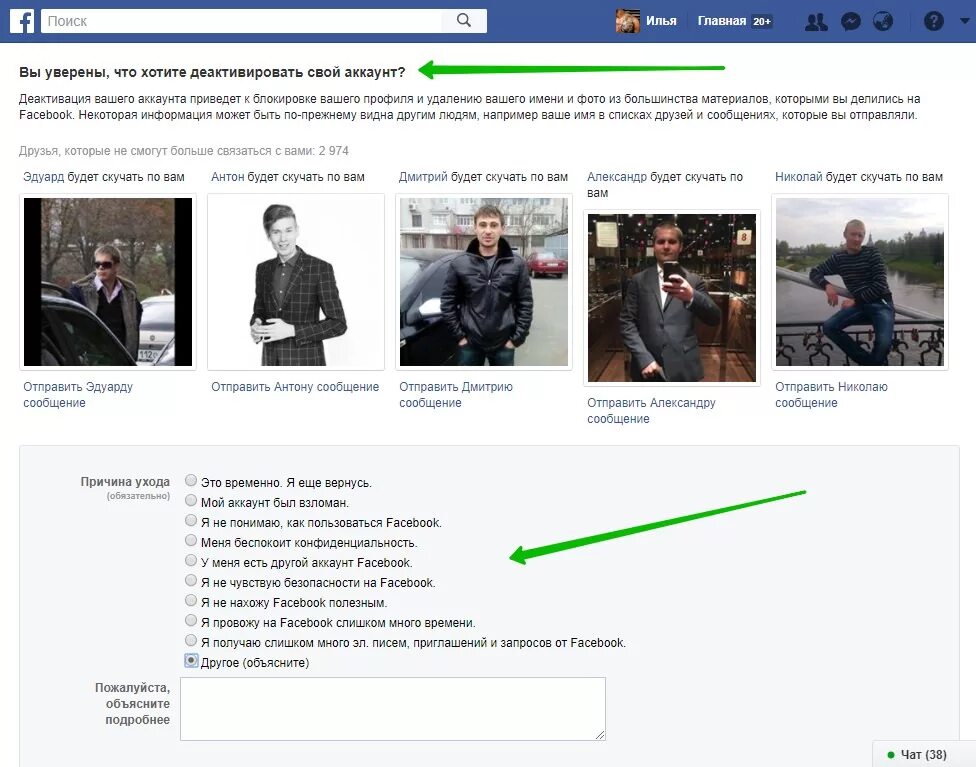Click Отправить Николаю сообщение link
The height and width of the screenshot is (767, 976).
(831, 395)
